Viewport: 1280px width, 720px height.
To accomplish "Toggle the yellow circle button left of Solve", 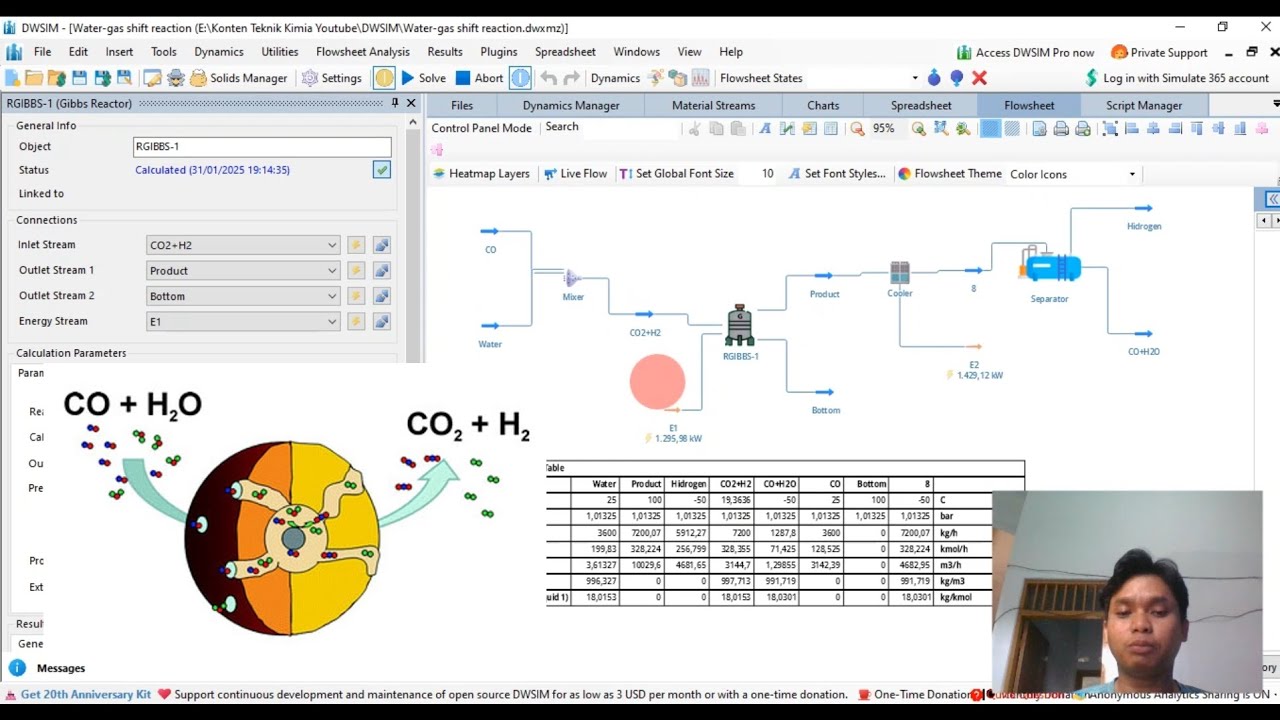I will [x=384, y=78].
